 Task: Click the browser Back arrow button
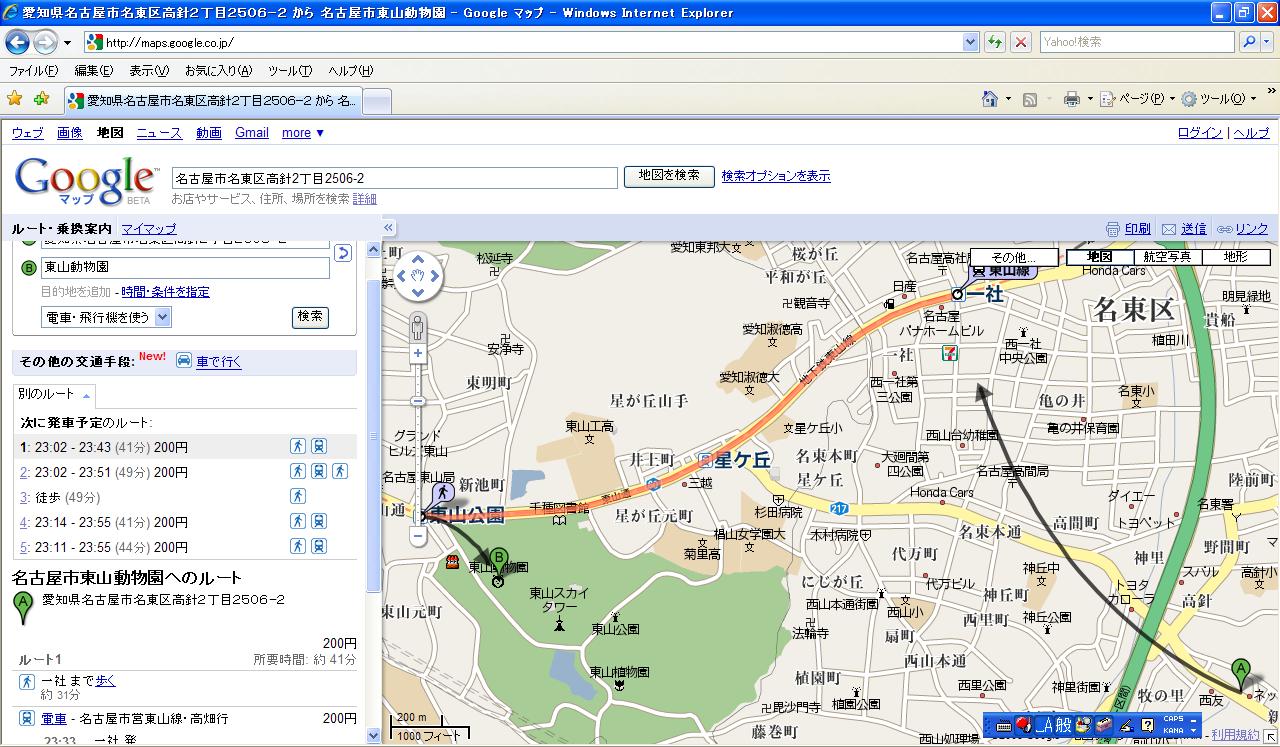[17, 42]
